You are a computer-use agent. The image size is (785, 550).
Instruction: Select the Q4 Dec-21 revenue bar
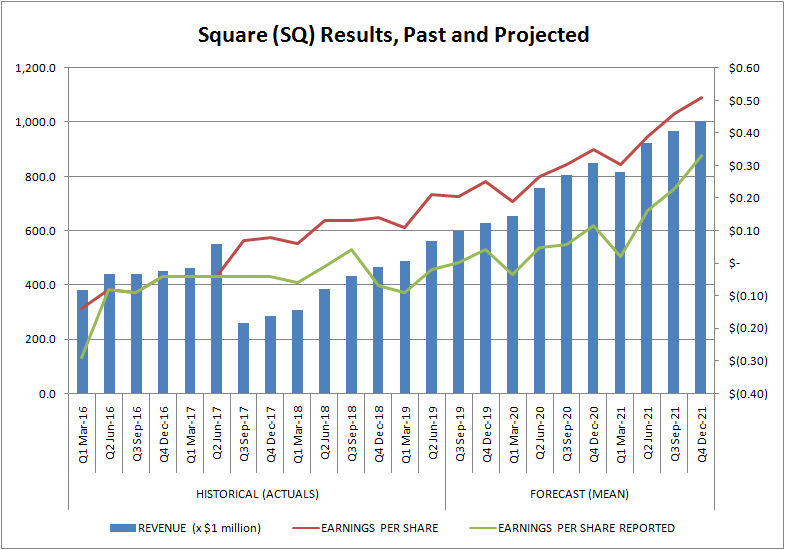tap(700, 257)
